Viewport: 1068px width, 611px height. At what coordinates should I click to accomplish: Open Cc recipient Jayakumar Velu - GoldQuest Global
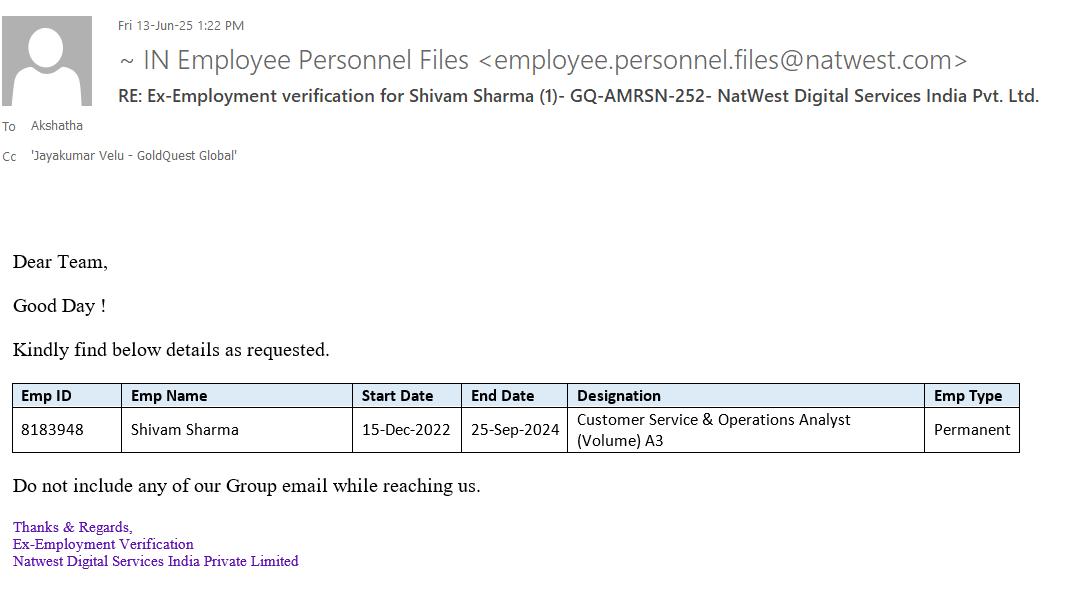tap(134, 155)
